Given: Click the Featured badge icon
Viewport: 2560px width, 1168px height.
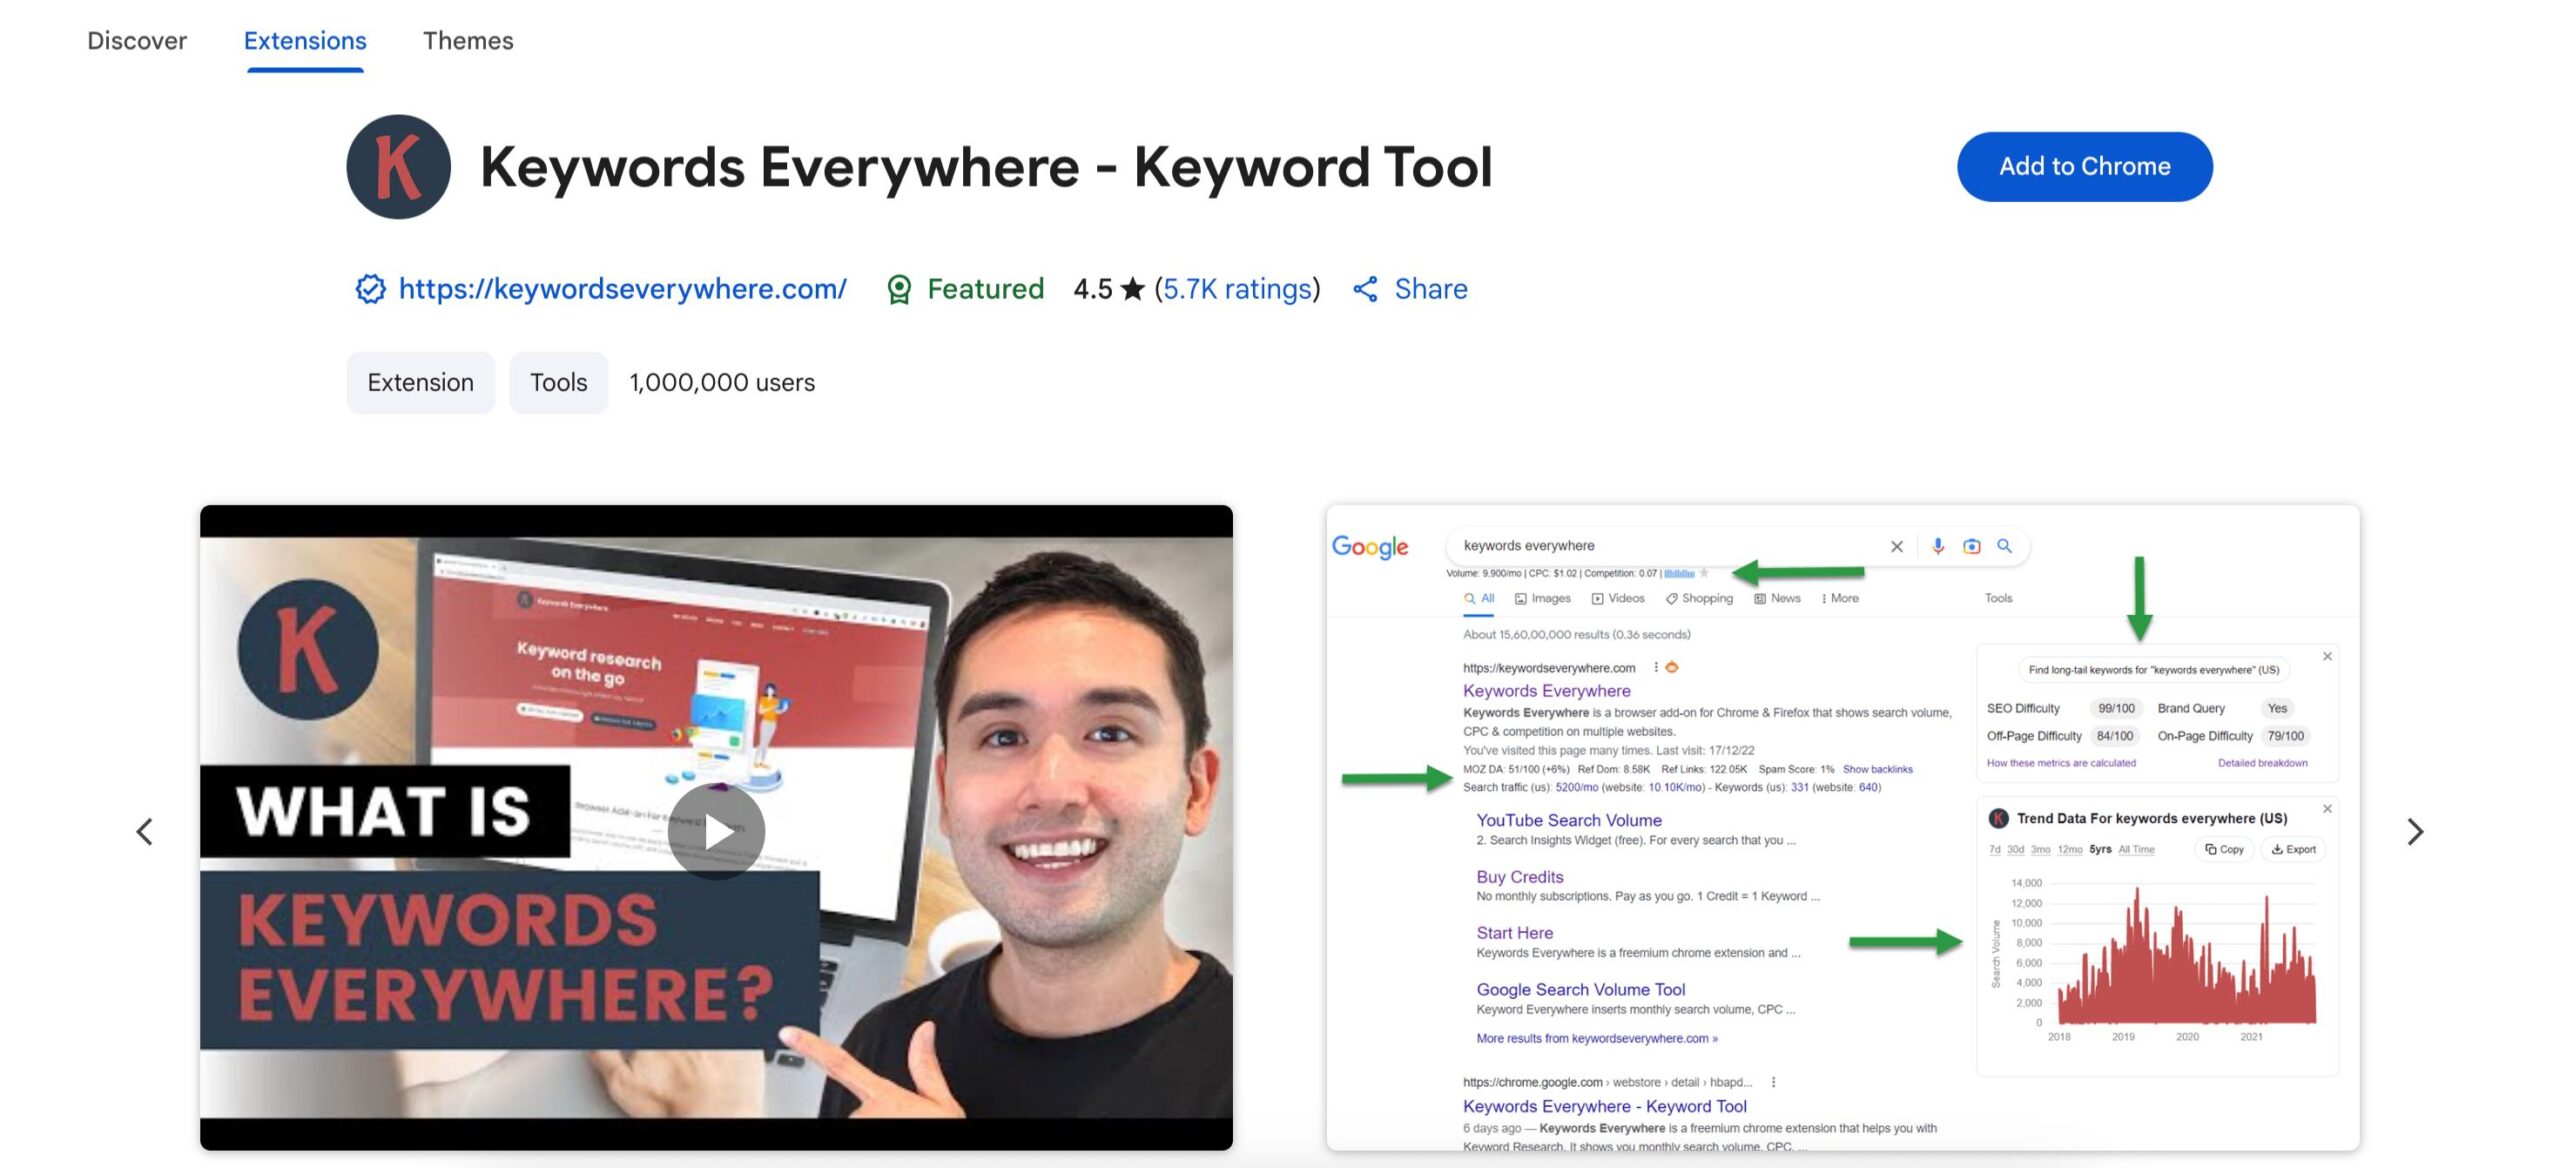Looking at the screenshot, I should click(x=899, y=289).
